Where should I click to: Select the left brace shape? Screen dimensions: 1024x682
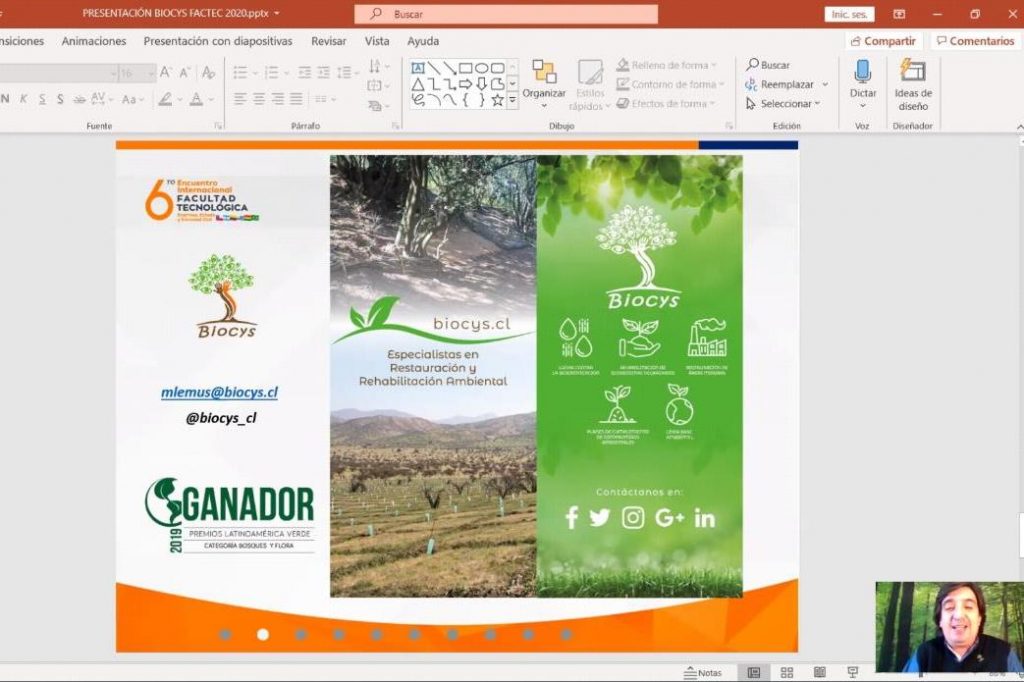466,100
